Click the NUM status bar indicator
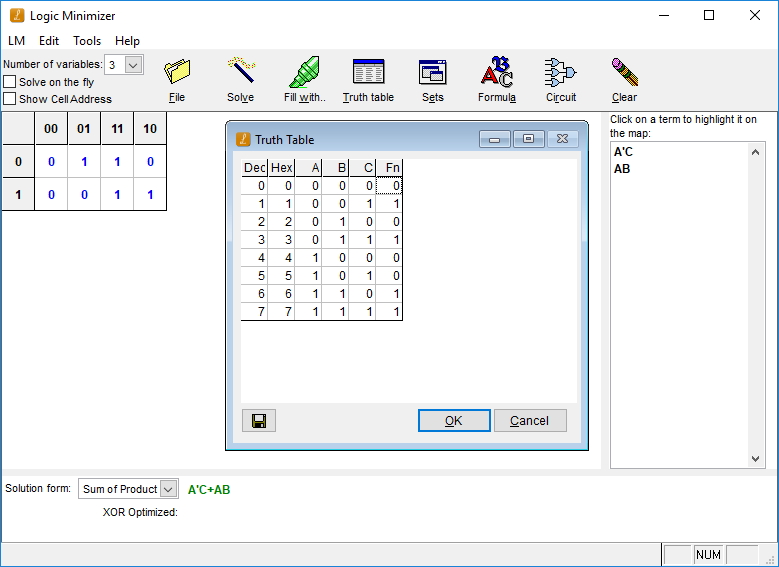Viewport: 779px width, 567px height. point(708,555)
